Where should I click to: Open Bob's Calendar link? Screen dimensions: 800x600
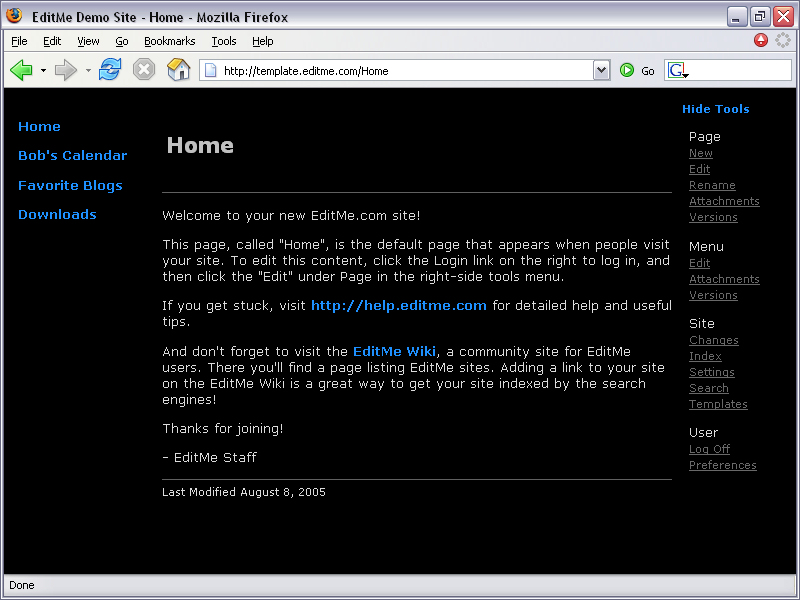click(72, 156)
